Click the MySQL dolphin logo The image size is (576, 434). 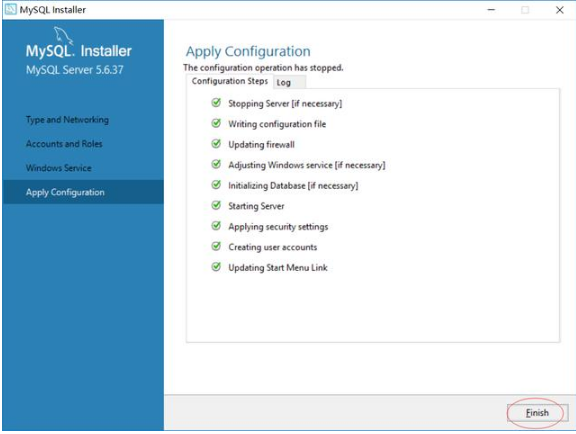(63, 35)
